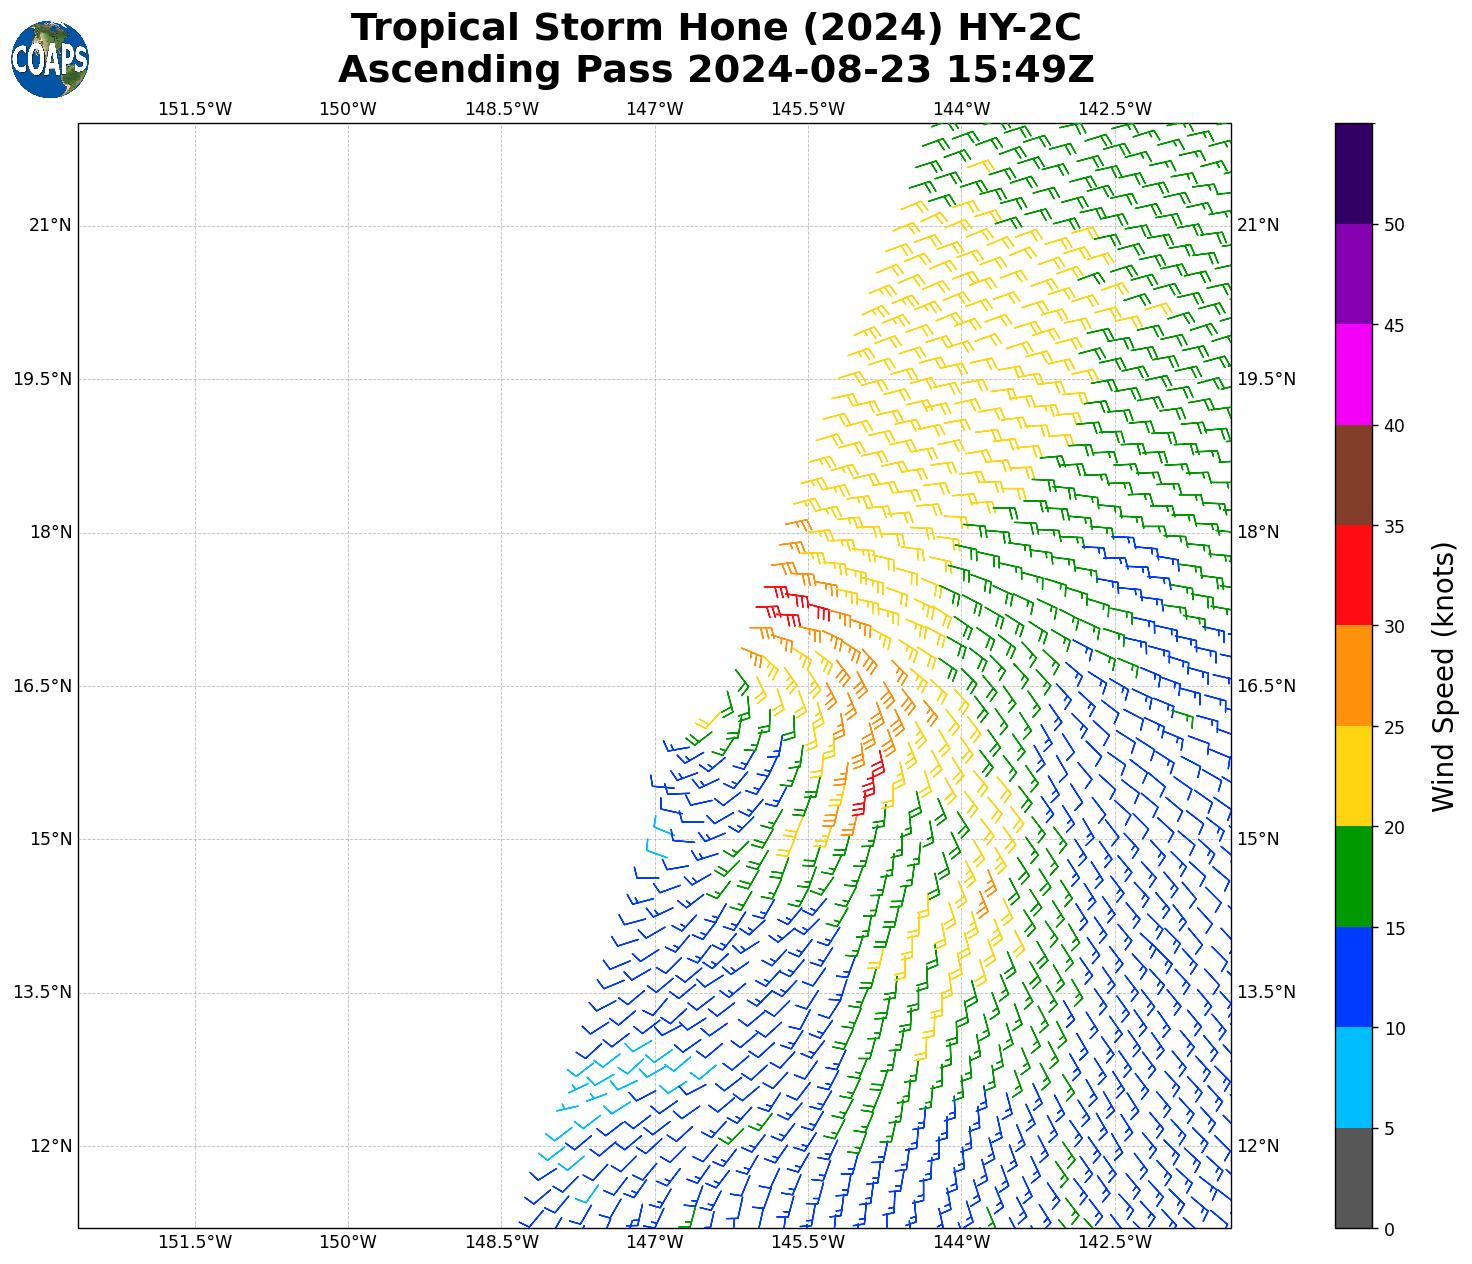This screenshot has width=1472, height=1264.
Task: Click the 142.5°W label on bottom axis
Action: [x=1115, y=1242]
